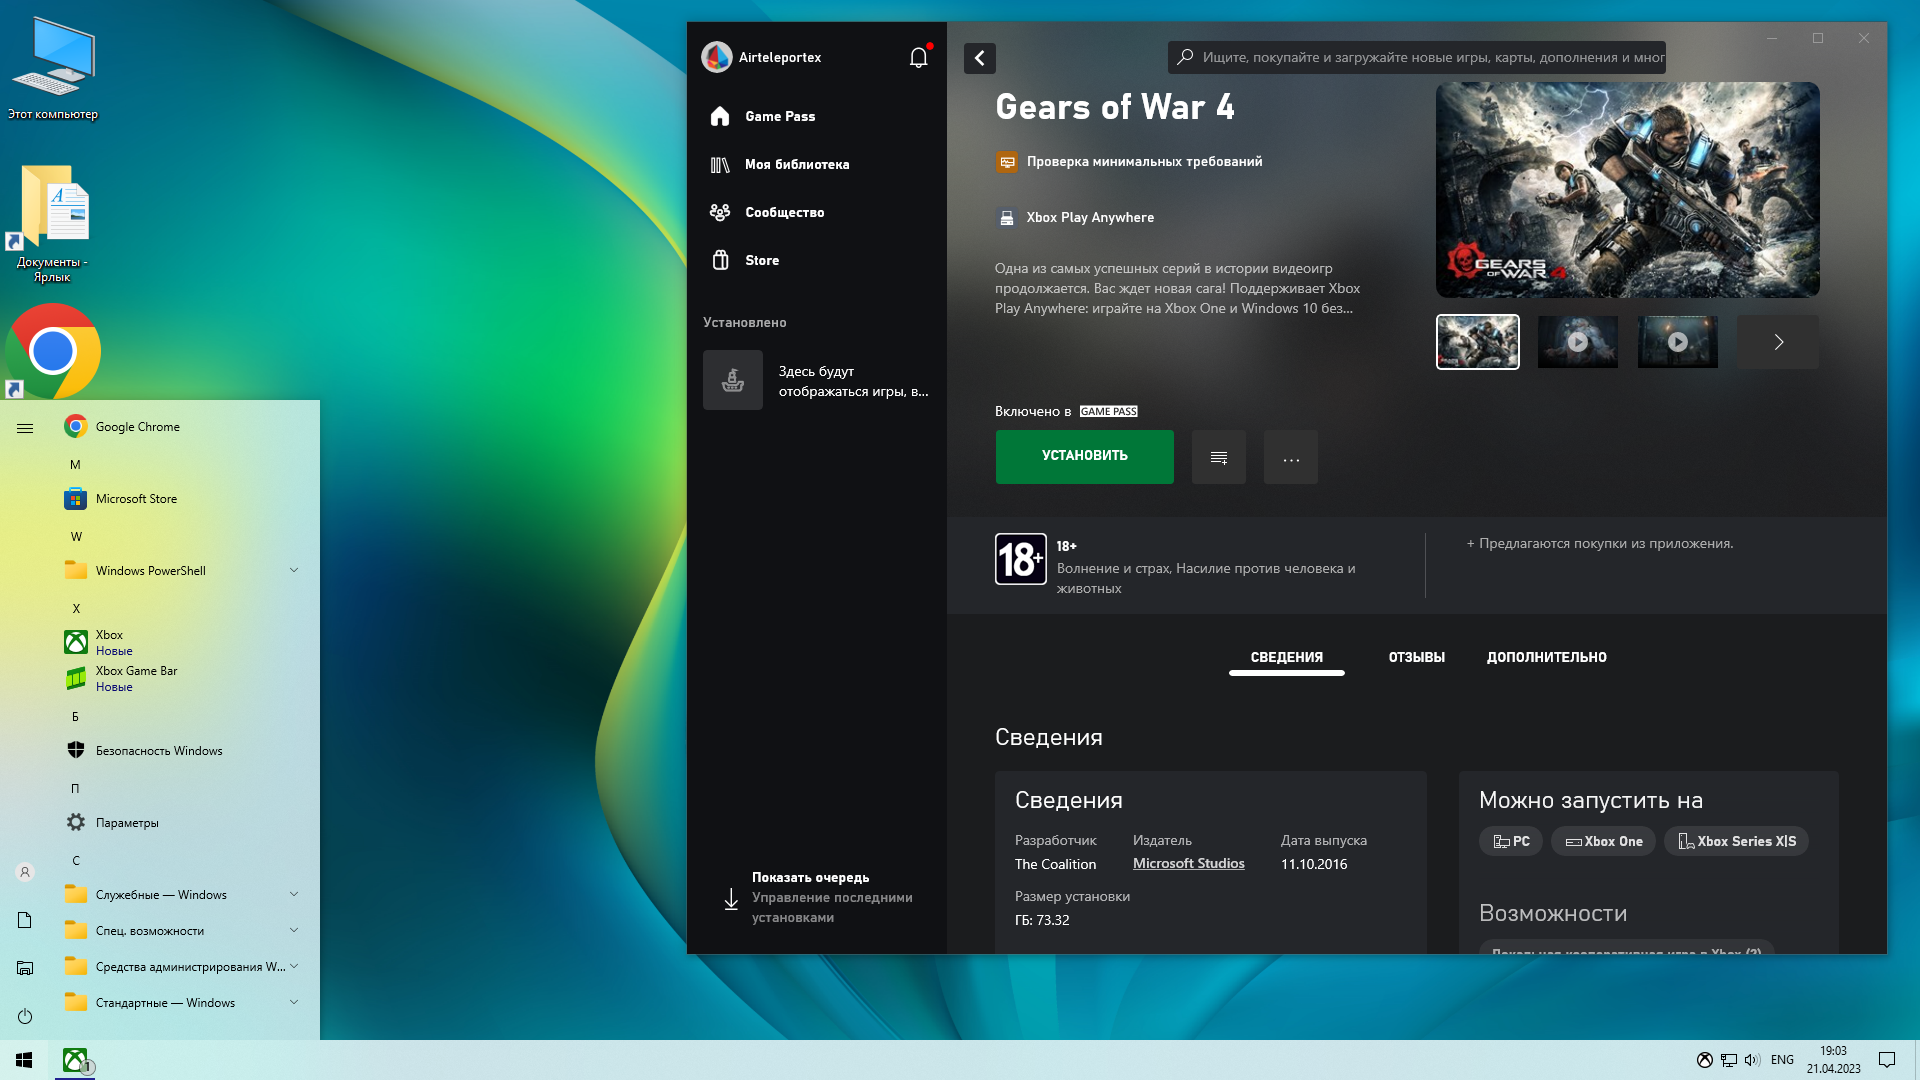The height and width of the screenshot is (1080, 1920).
Task: Open the main Gears of War 4 cover image
Action: (1627, 190)
